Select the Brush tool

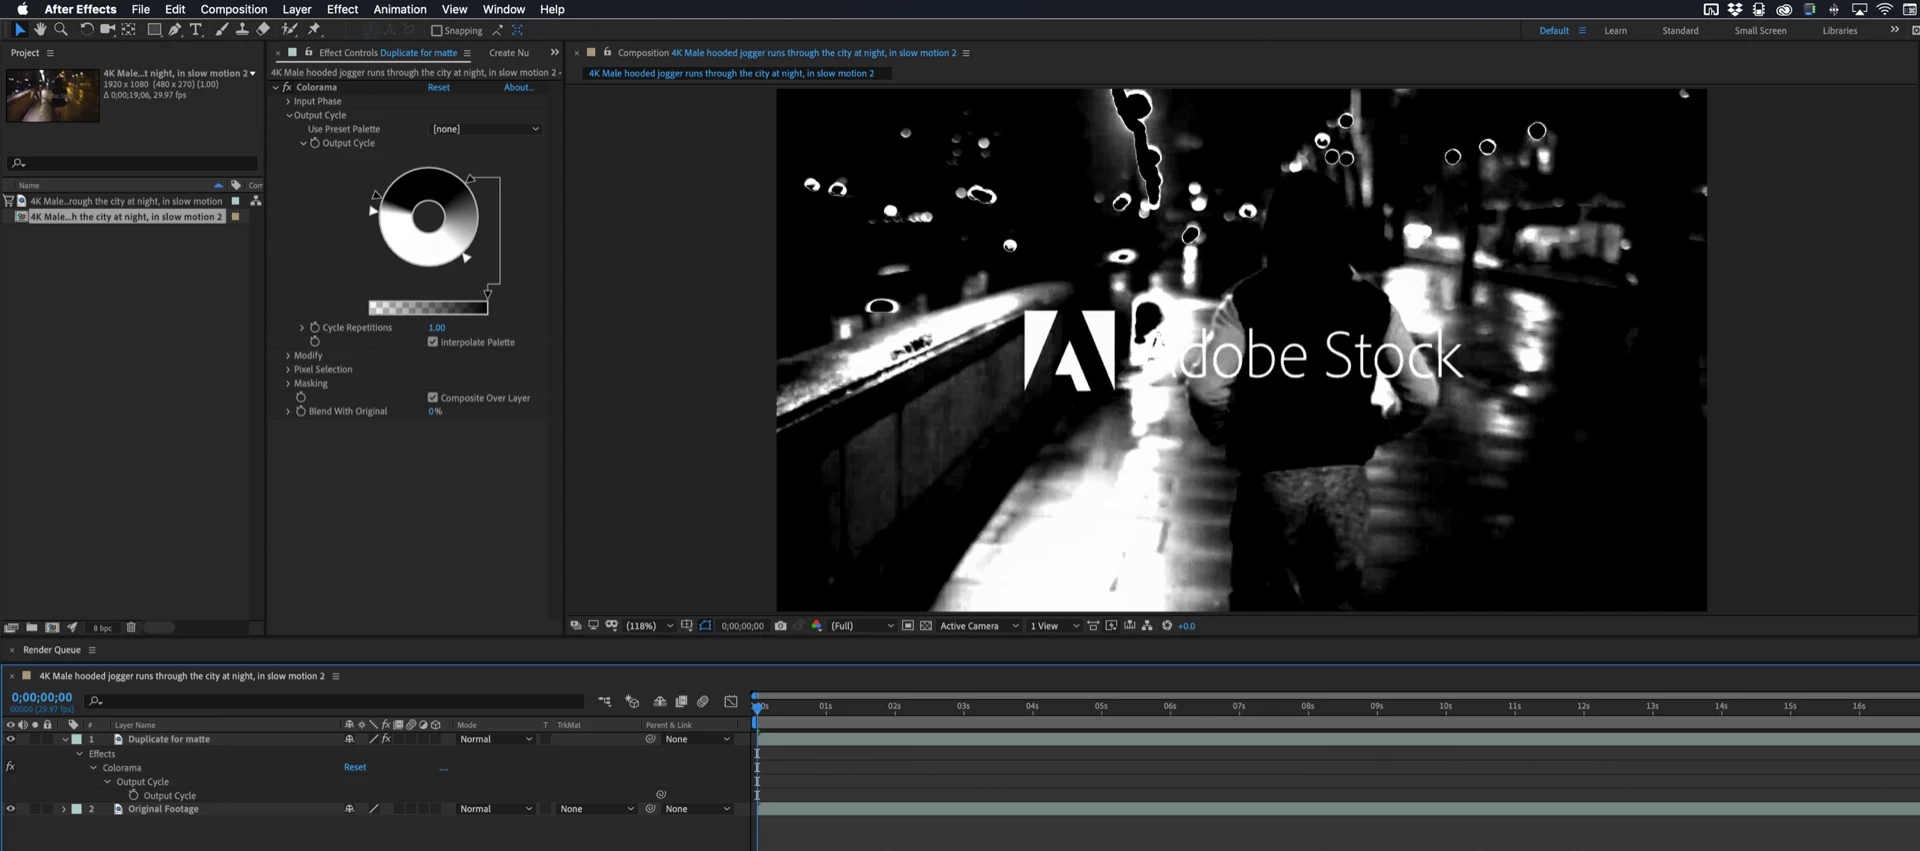click(221, 30)
